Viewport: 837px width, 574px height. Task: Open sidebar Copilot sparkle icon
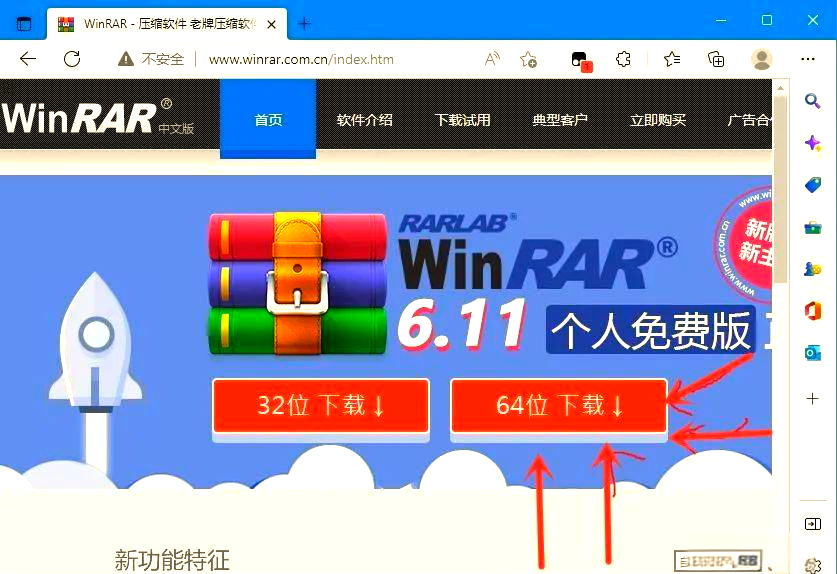coord(813,143)
